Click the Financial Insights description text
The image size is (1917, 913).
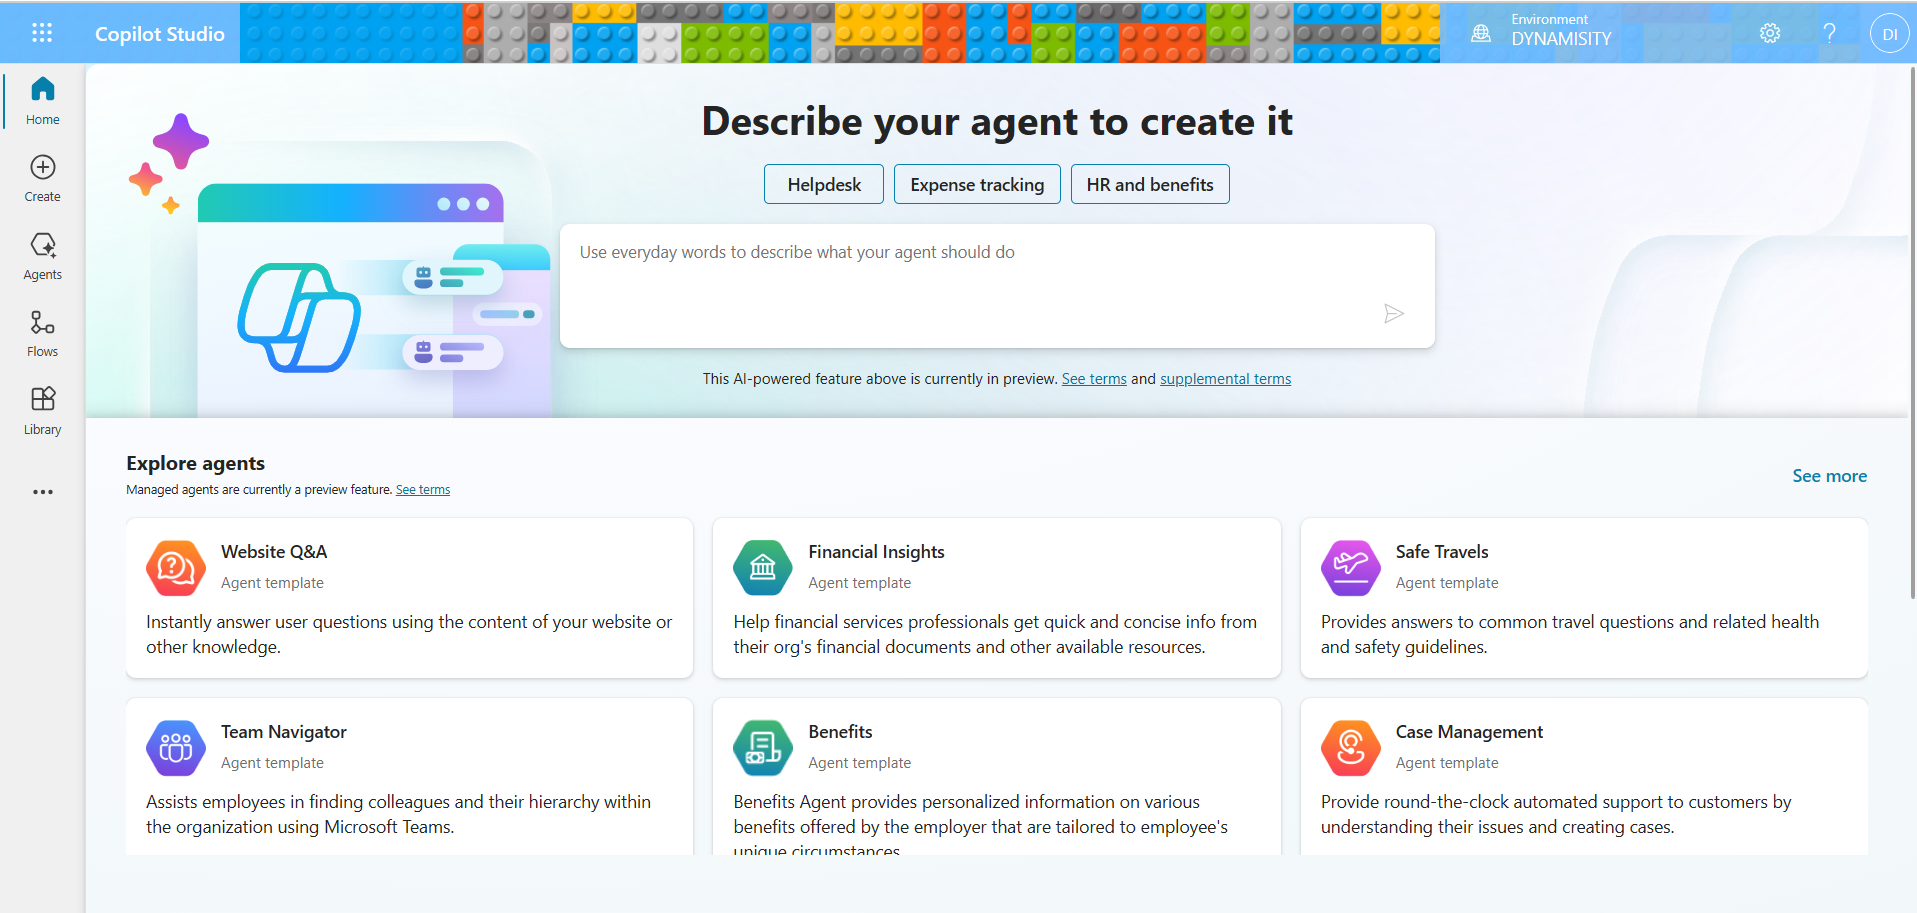tap(995, 634)
